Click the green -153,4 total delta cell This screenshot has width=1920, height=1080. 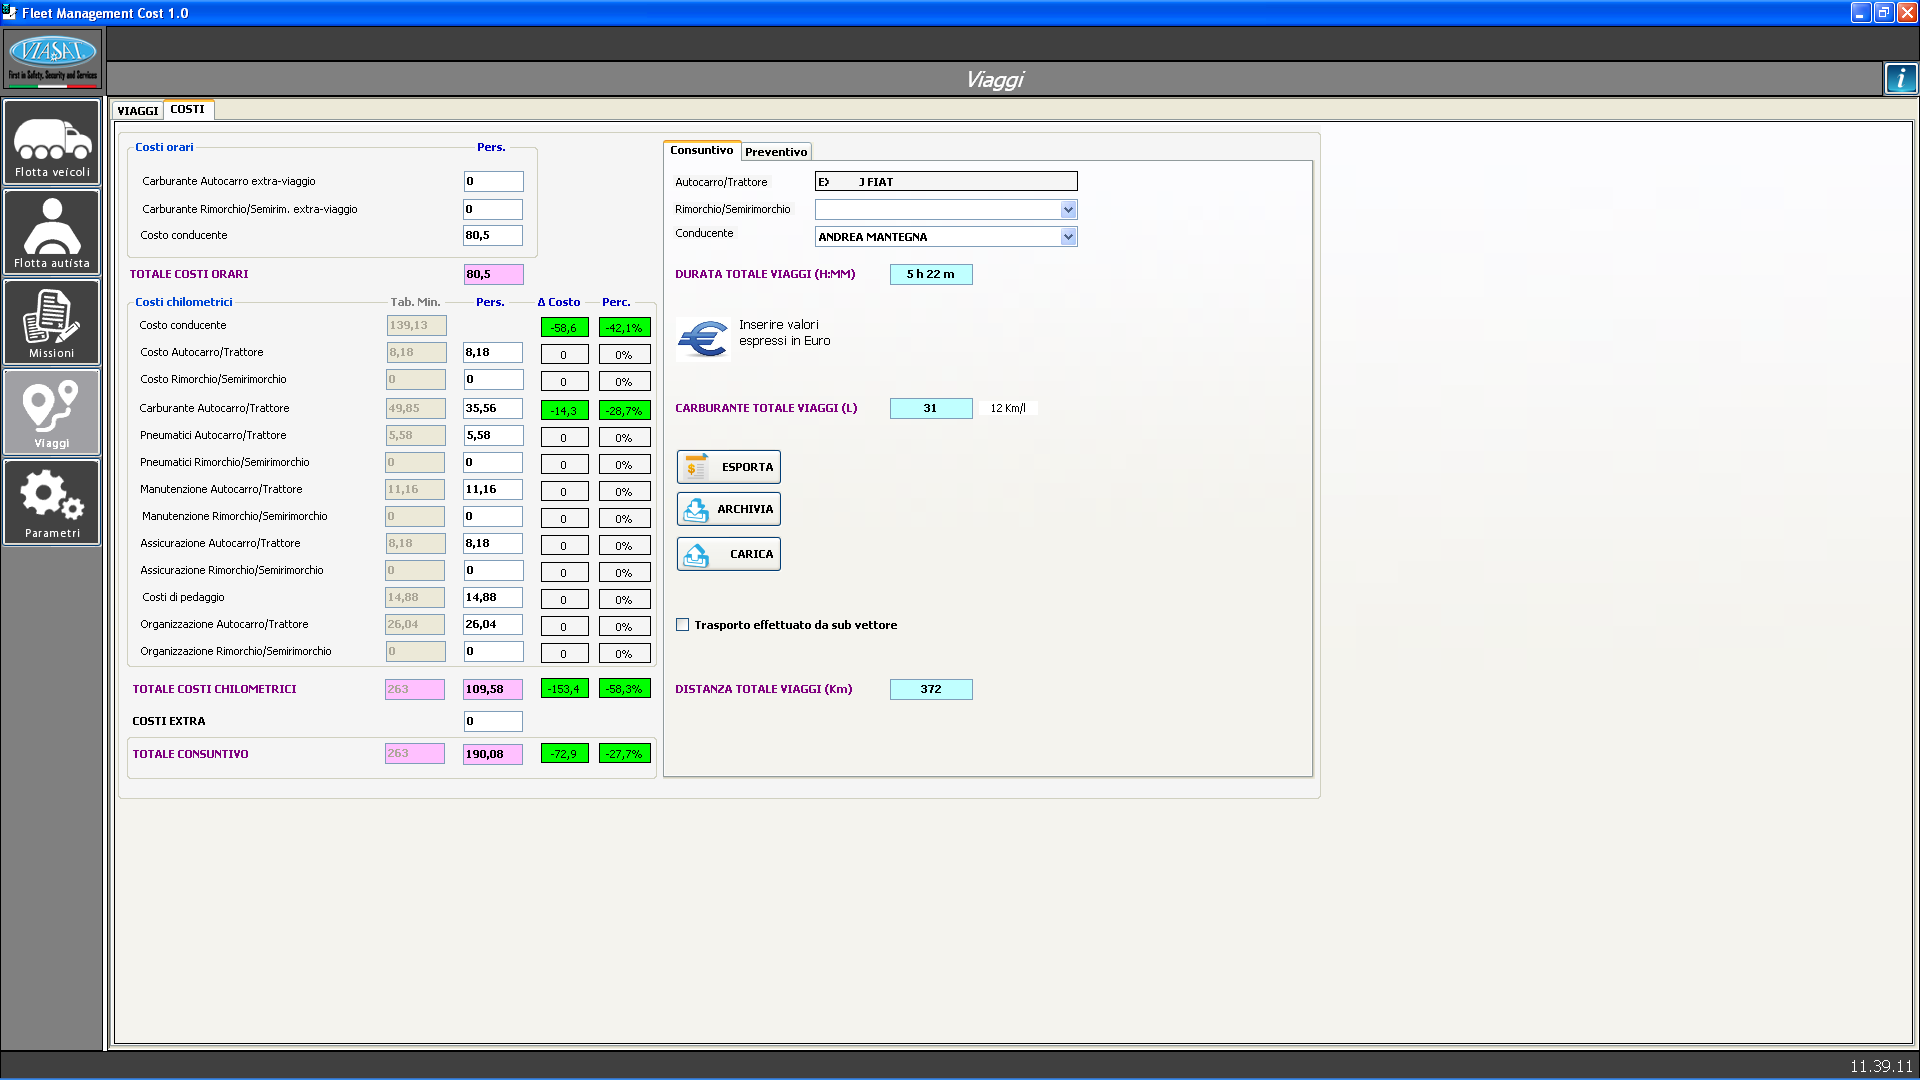coord(565,688)
